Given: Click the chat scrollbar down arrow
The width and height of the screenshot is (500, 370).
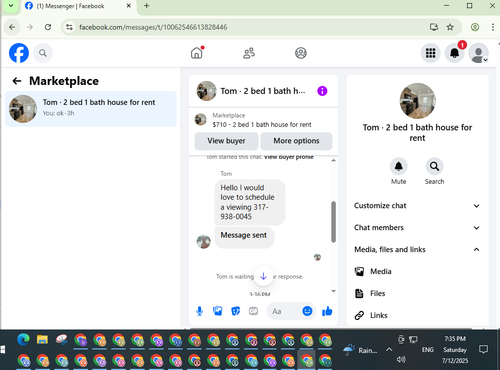Looking at the screenshot, I should click(x=333, y=291).
